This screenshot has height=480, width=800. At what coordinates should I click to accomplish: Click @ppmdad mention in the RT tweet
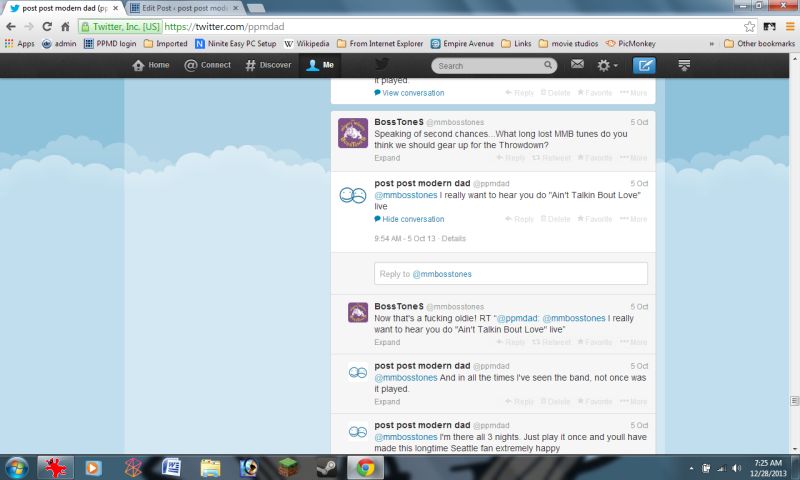(x=517, y=318)
